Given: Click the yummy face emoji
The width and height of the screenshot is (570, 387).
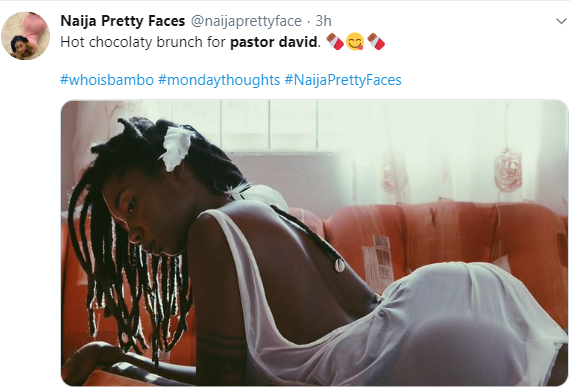Looking at the screenshot, I should click(355, 41).
